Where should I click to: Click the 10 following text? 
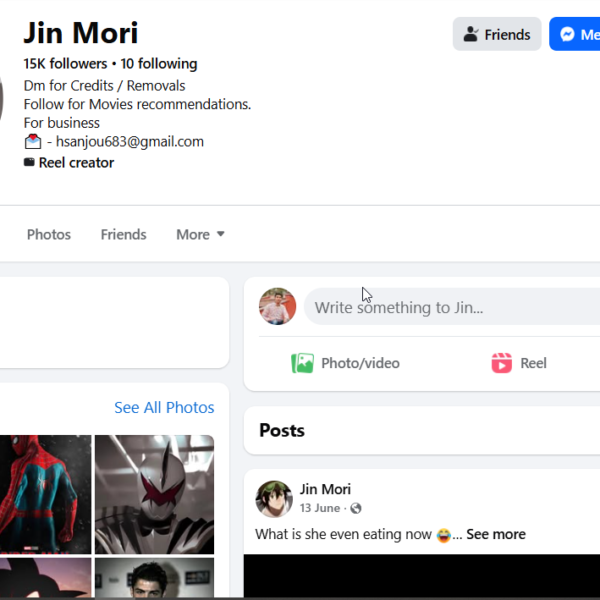pos(159,64)
